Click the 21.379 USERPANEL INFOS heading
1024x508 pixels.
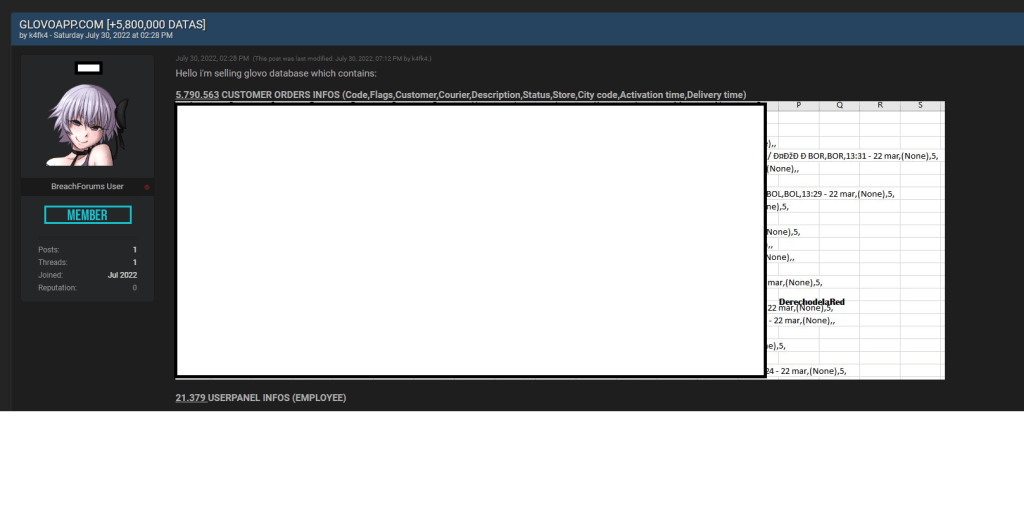[260, 398]
